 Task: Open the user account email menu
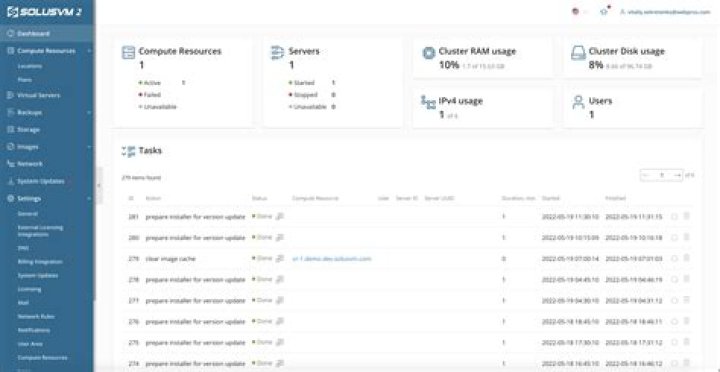point(665,12)
